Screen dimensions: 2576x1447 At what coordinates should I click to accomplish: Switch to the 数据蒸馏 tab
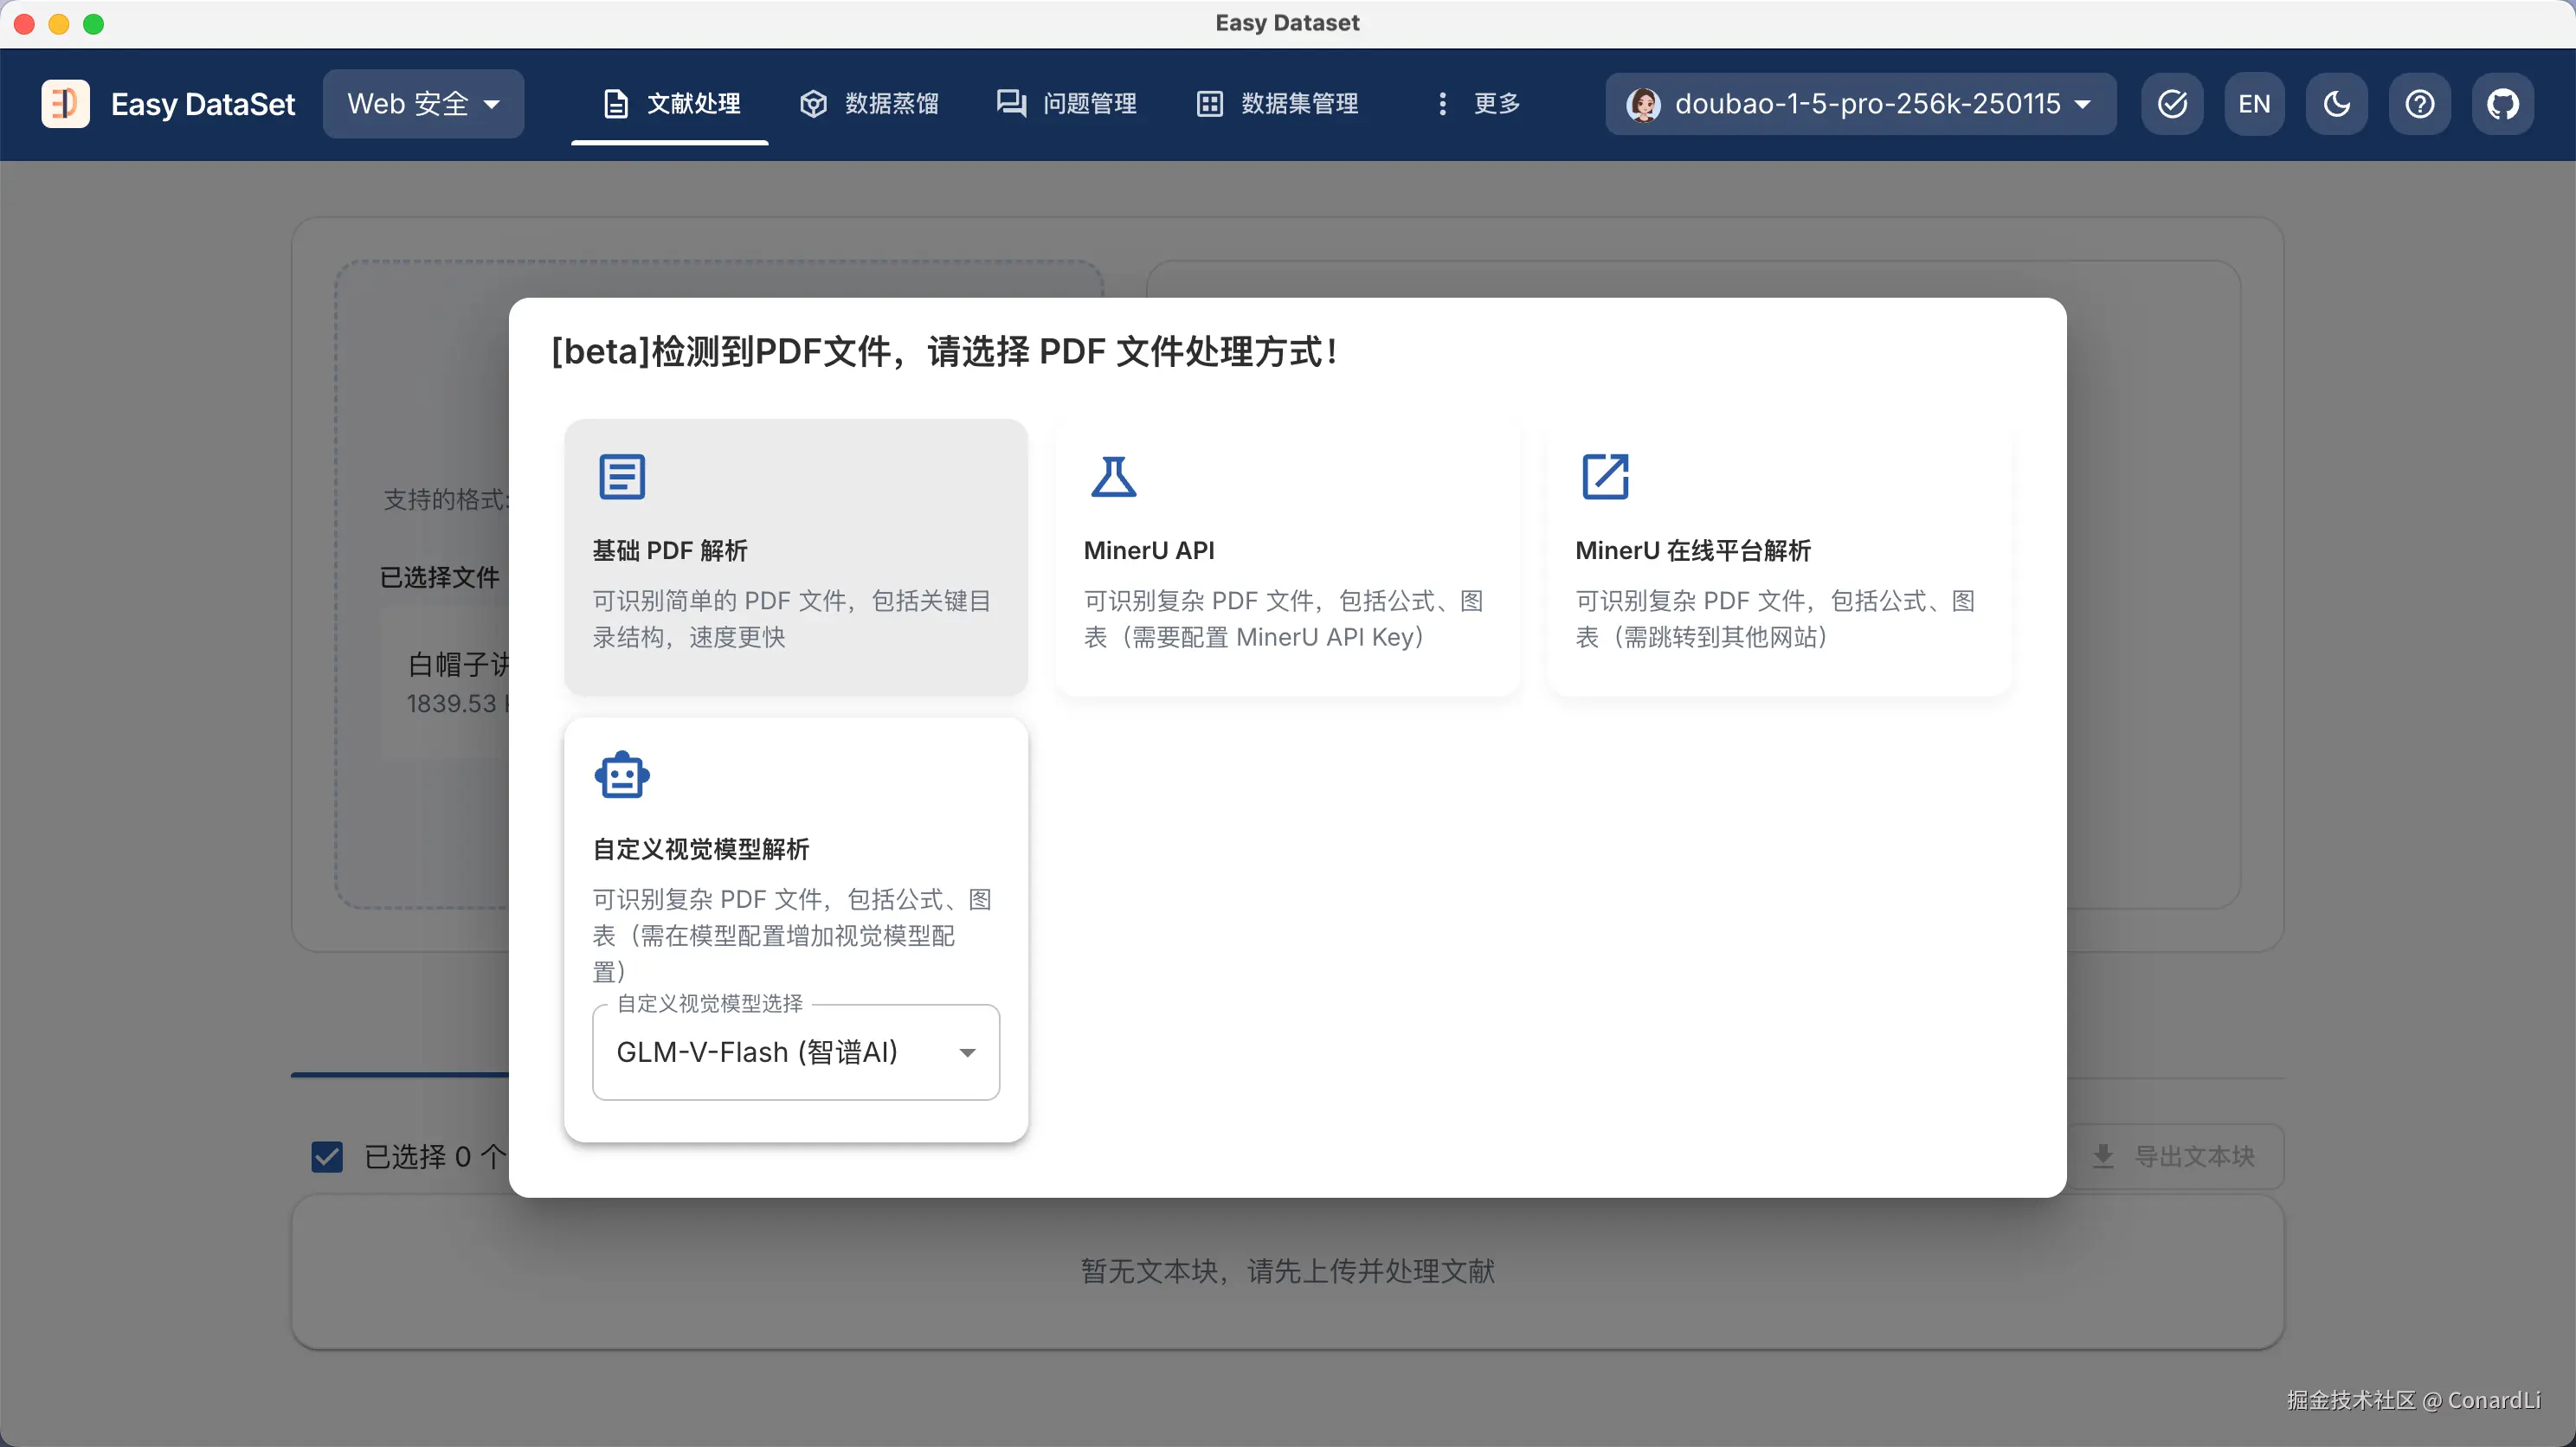869,104
